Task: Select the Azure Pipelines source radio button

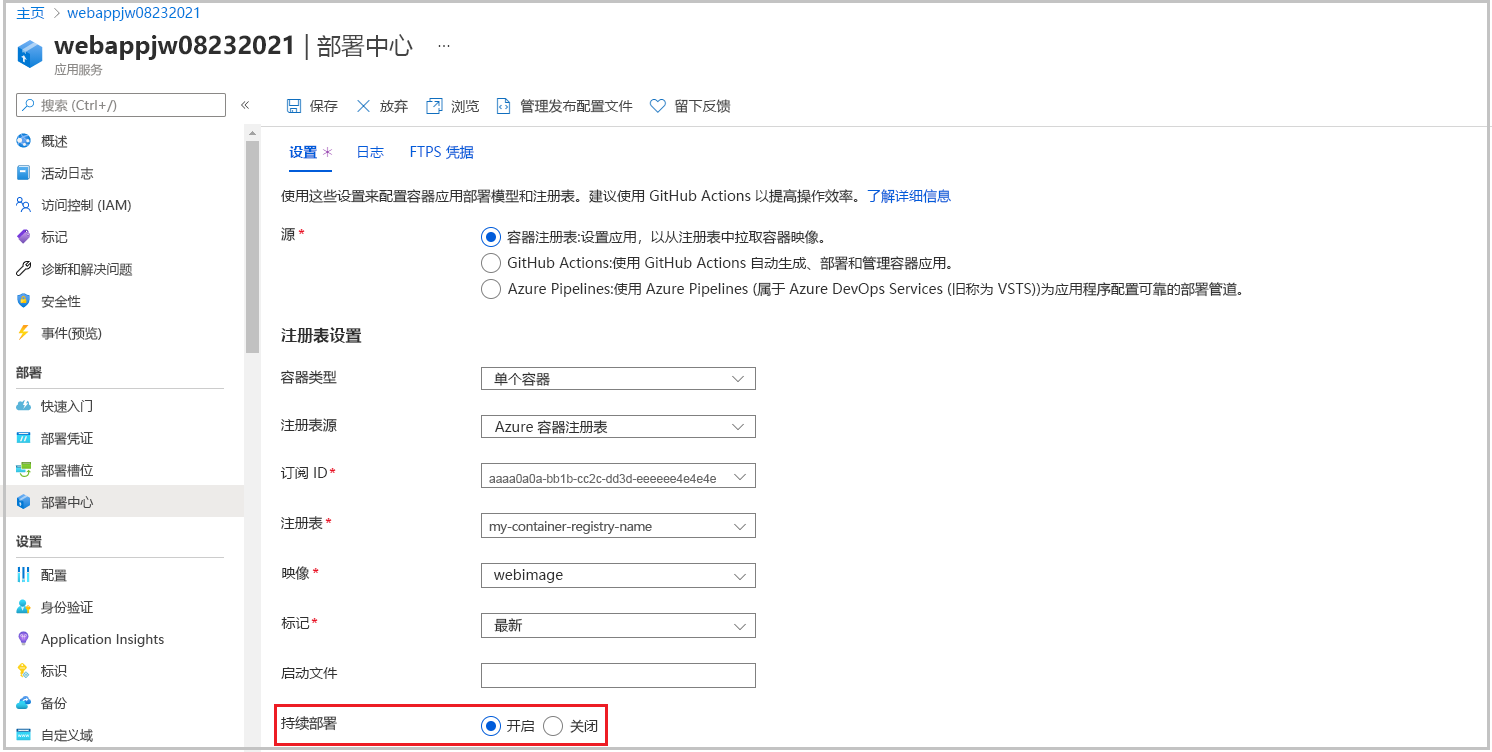Action: pyautogui.click(x=490, y=289)
